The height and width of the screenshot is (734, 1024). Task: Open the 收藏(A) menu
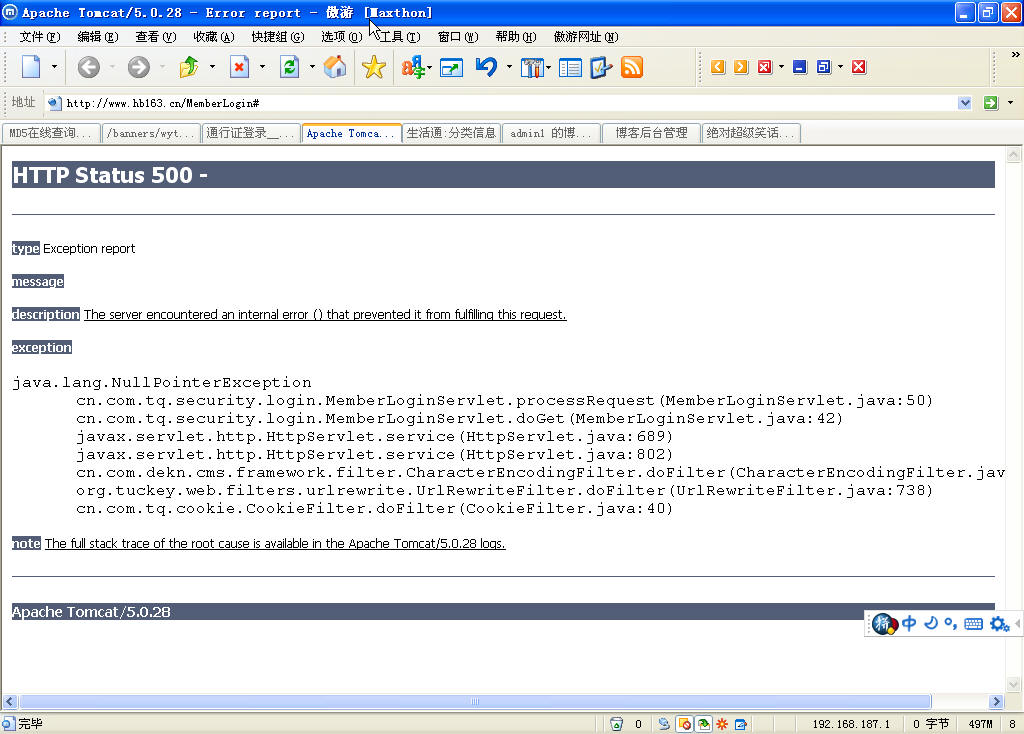click(214, 37)
